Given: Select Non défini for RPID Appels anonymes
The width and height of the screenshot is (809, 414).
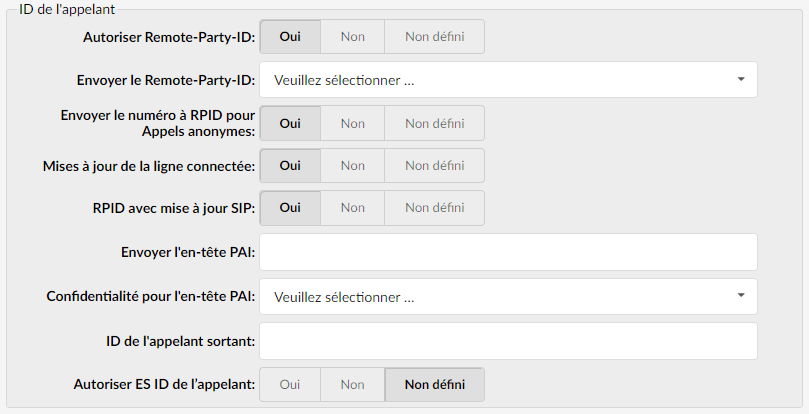Looking at the screenshot, I should [x=434, y=123].
